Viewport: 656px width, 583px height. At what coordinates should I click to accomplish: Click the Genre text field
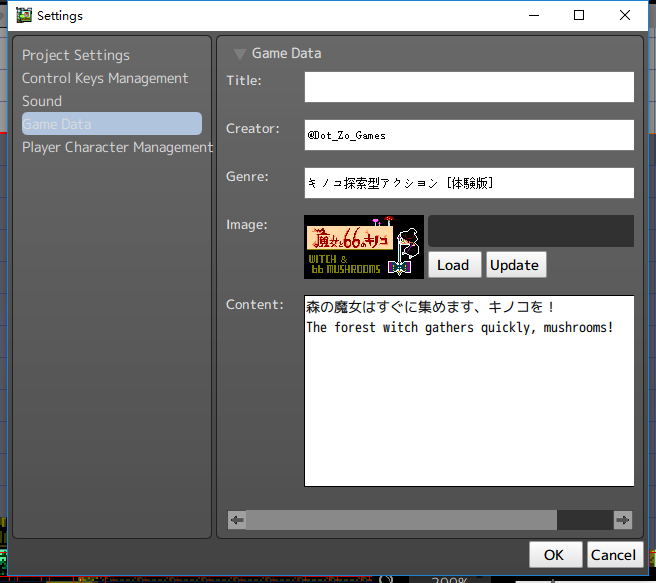click(469, 183)
